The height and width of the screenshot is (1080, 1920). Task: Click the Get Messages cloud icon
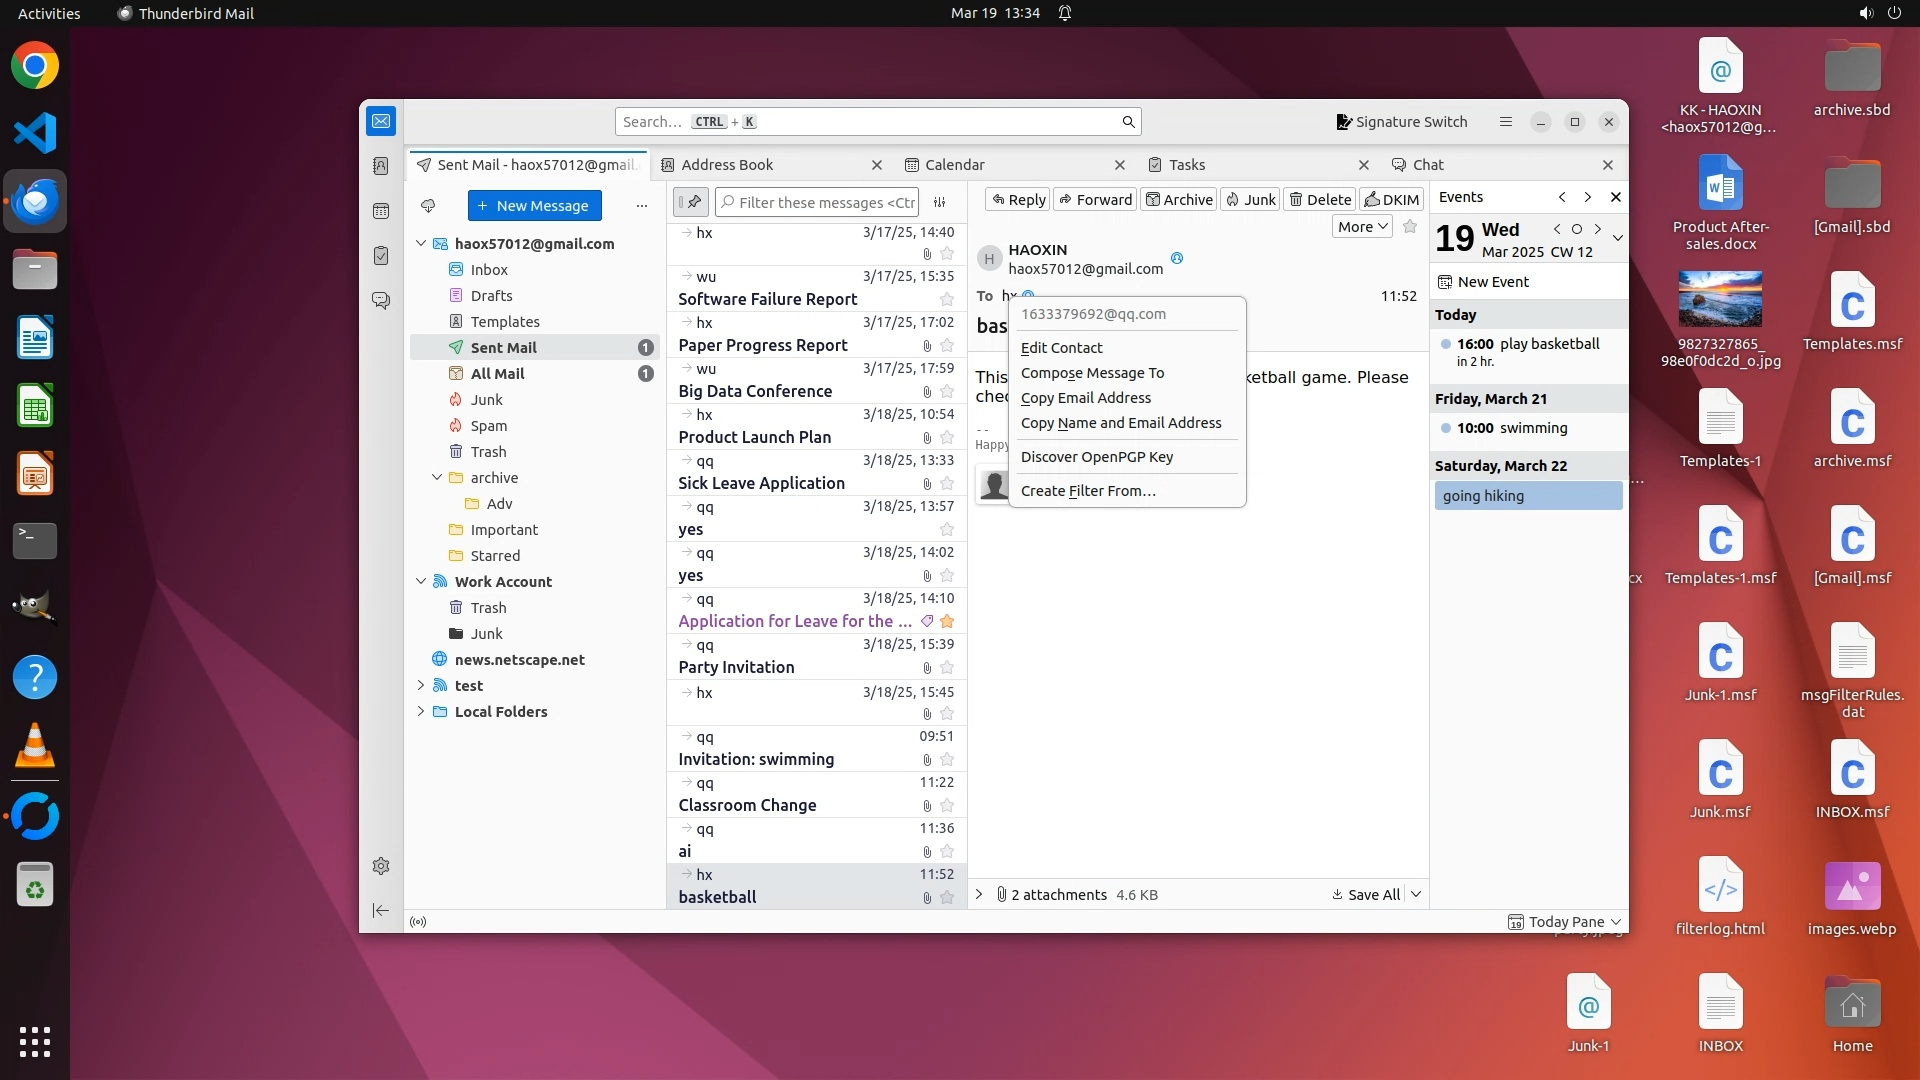[x=428, y=206]
